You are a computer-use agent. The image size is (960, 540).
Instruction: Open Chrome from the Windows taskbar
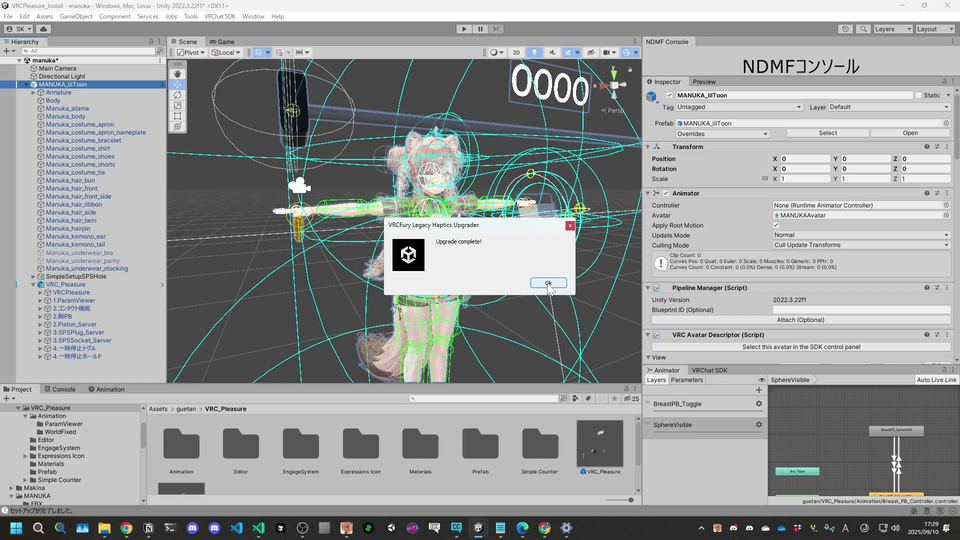(x=126, y=528)
